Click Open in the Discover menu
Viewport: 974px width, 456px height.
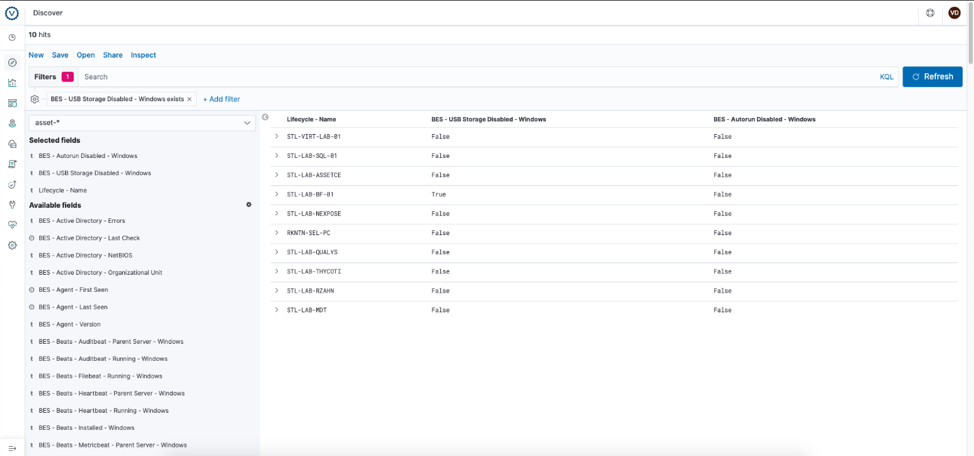(86, 55)
